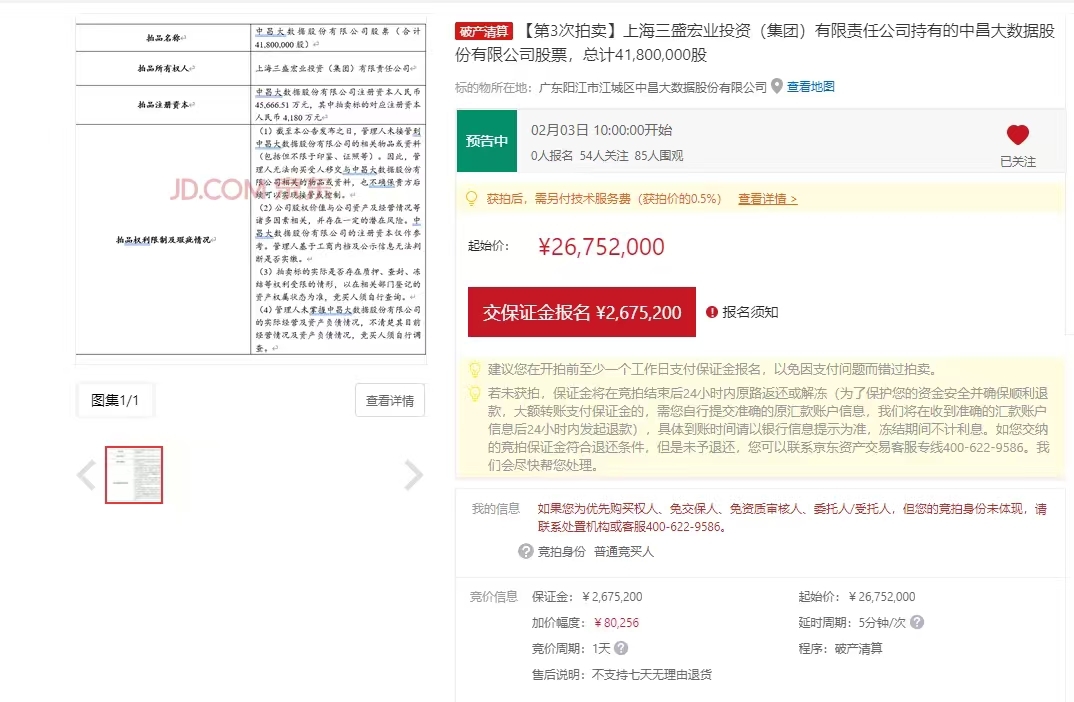Click the help icon next to 竞价周期
Screen dimensions: 1074x702
[x=621, y=648]
